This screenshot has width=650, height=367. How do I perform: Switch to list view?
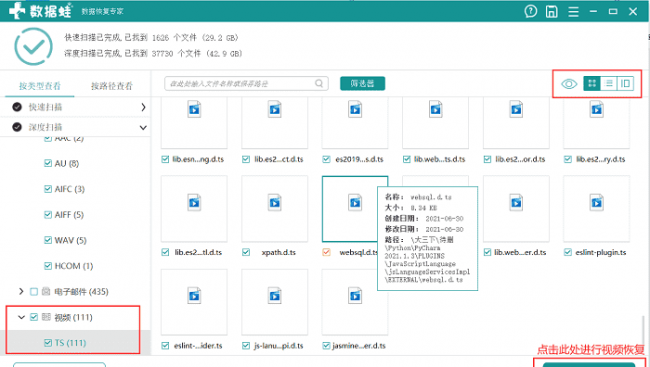tap(609, 83)
